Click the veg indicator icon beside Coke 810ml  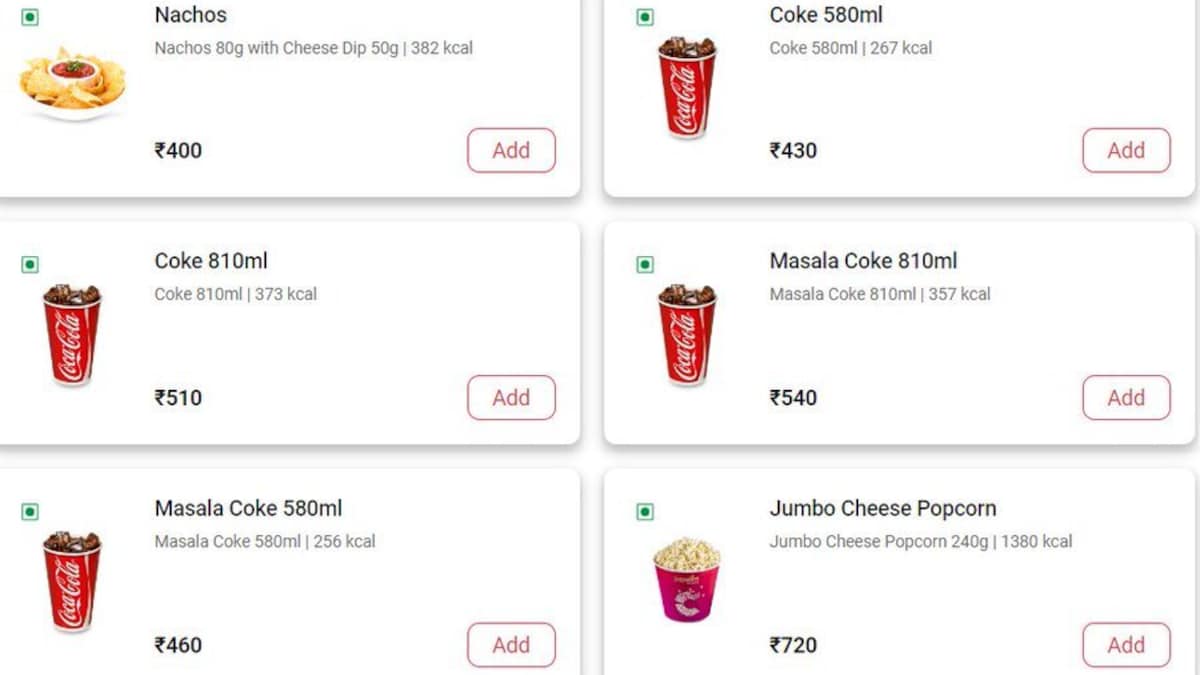tap(28, 262)
